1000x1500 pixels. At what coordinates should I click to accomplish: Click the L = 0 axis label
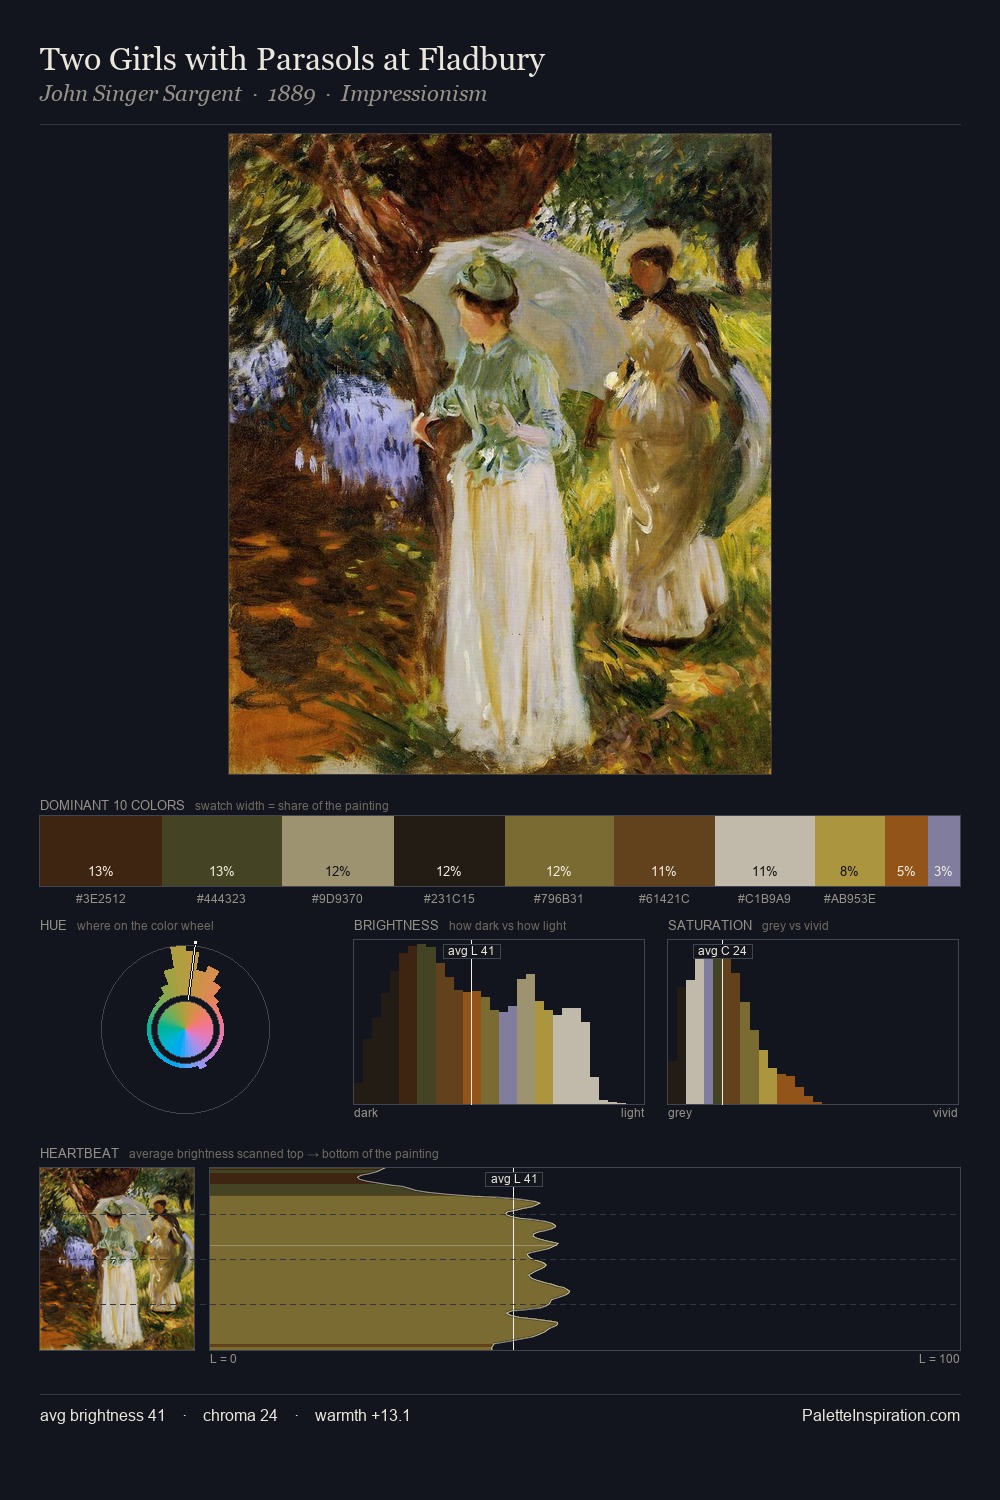(223, 1359)
